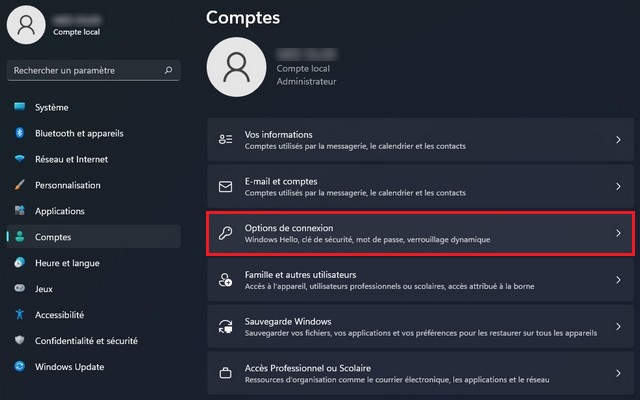640x400 pixels.
Task: Click the search magnifier icon
Action: (x=169, y=71)
